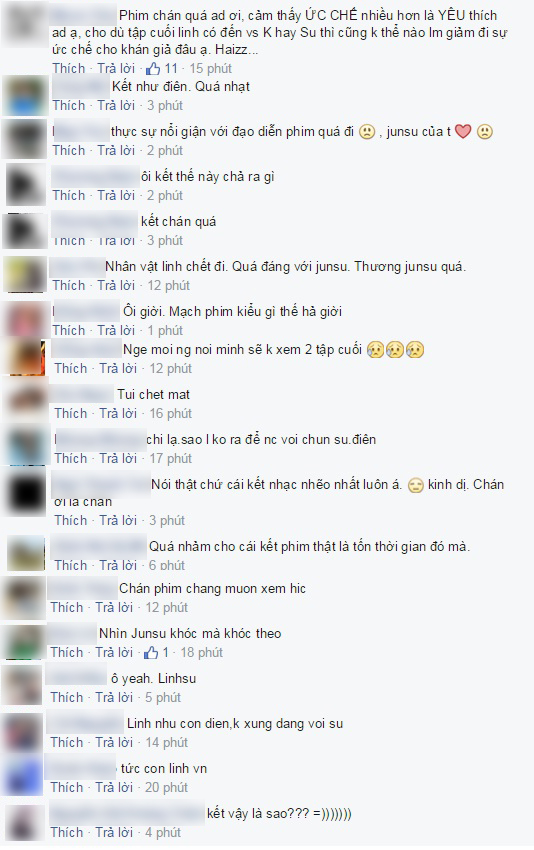Like the comment 'ôi kết thế này chả ra gì'
This screenshot has width=534, height=850.
[x=69, y=195]
